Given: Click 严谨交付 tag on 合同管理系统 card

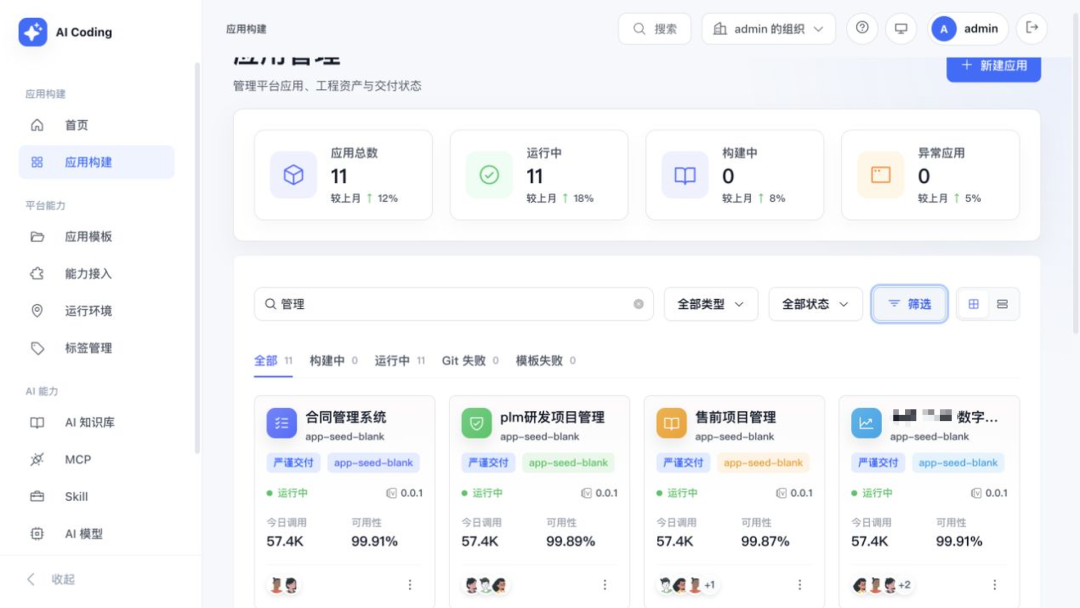Looking at the screenshot, I should click(293, 463).
